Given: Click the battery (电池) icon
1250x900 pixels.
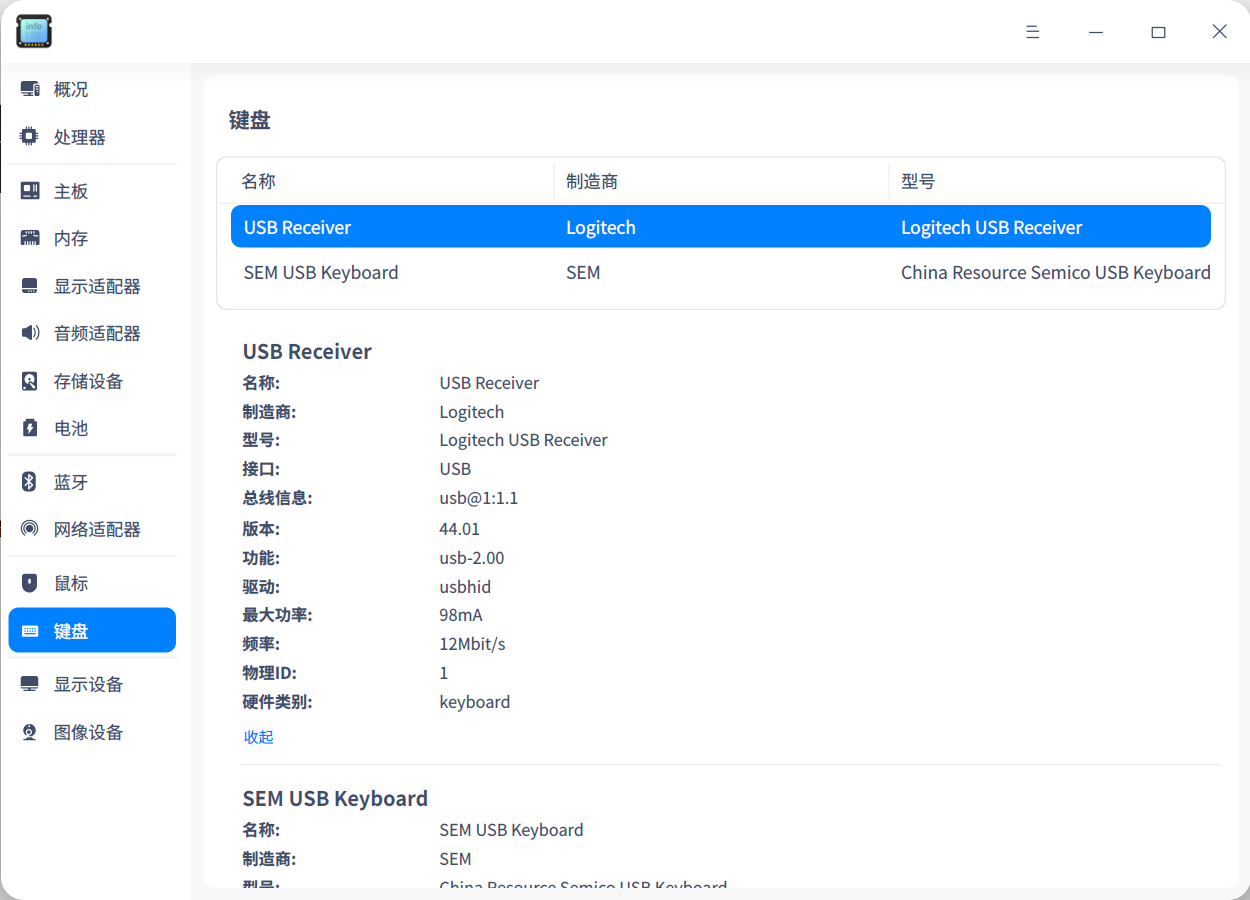Looking at the screenshot, I should point(30,428).
